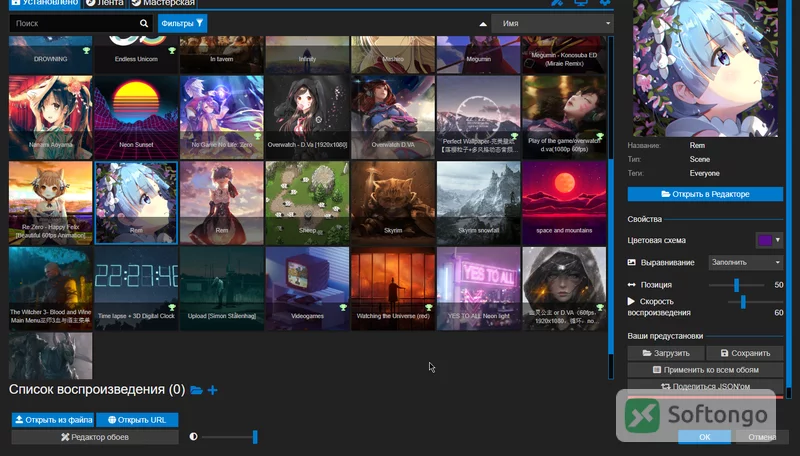The image size is (800, 456).
Task: Select the Perfect Wallpaper clock thumbnail
Action: [479, 117]
